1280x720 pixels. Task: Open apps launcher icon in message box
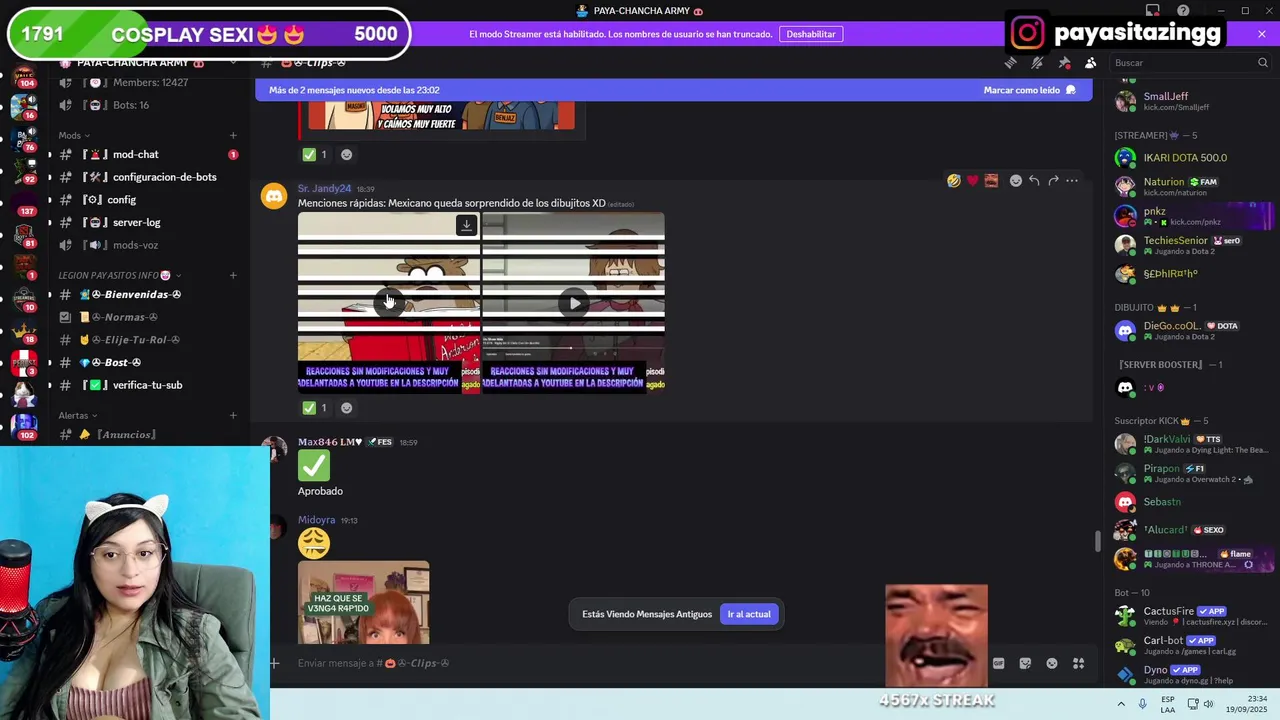point(1079,663)
